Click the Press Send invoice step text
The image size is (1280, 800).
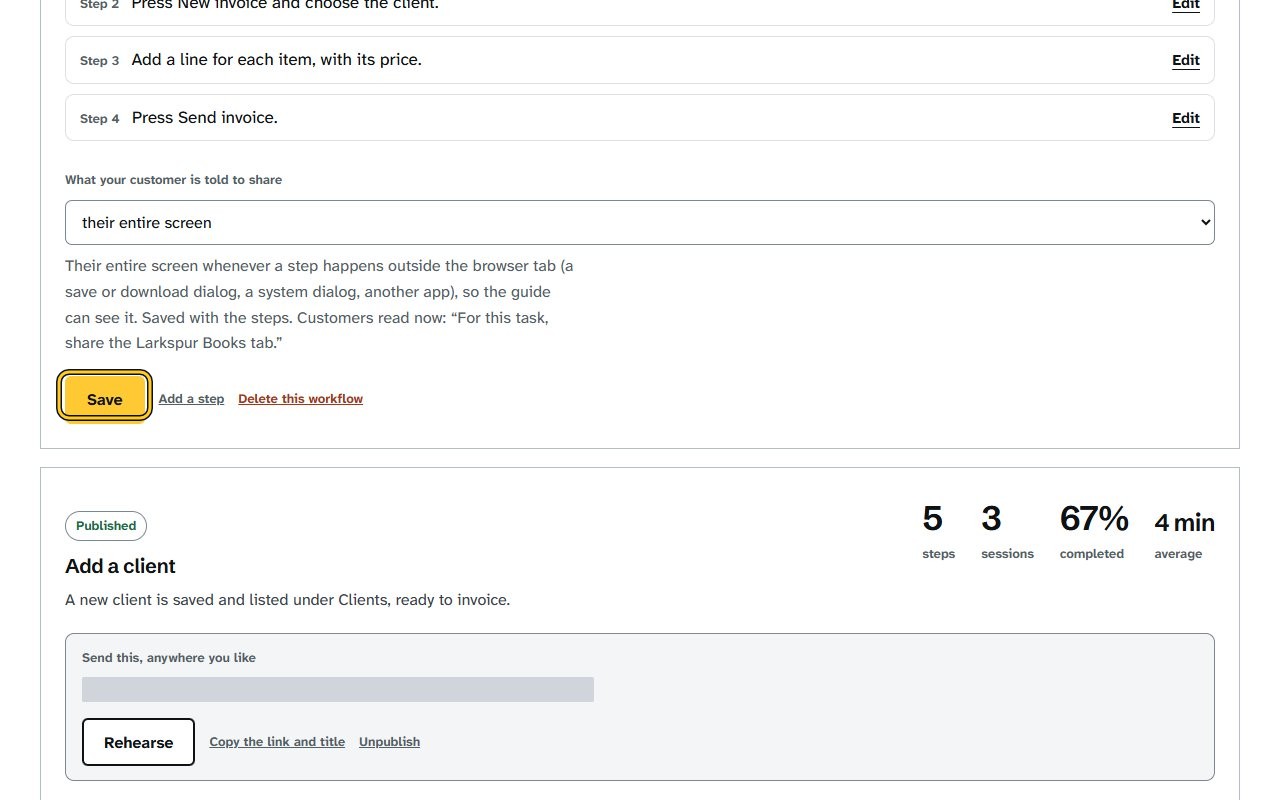pos(205,118)
